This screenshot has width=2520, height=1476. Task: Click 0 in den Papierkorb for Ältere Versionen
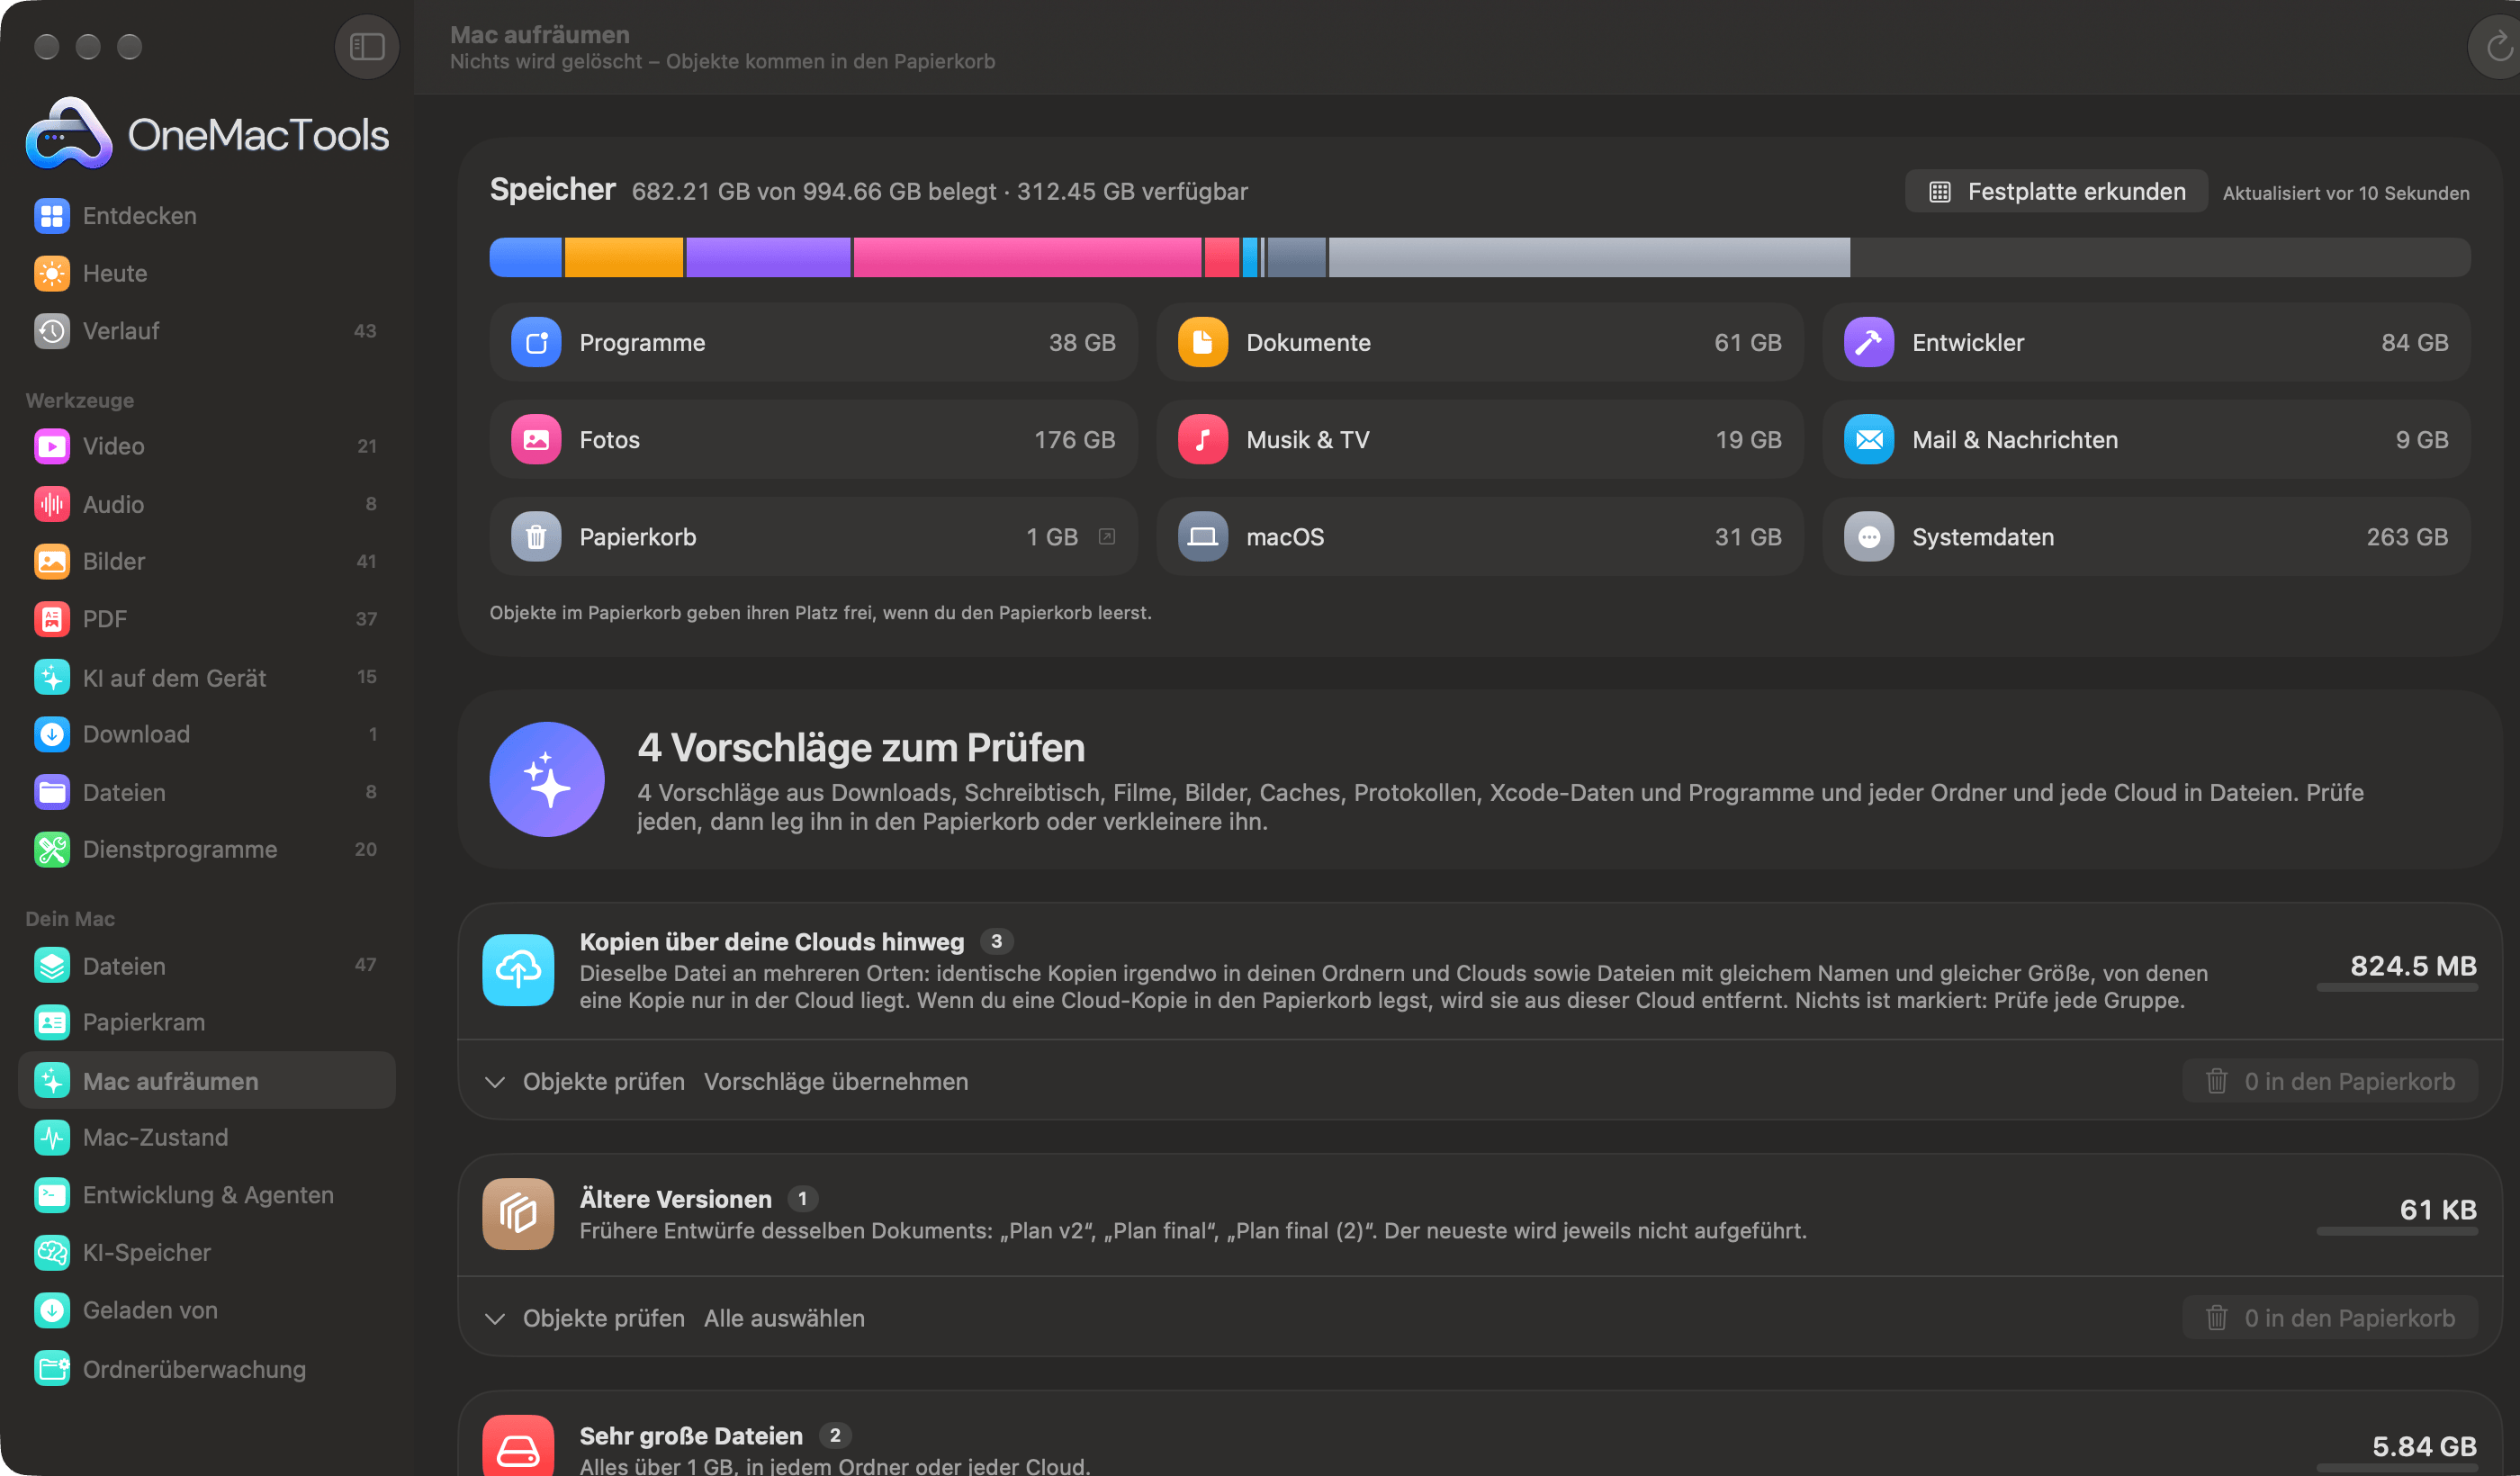click(x=2330, y=1318)
